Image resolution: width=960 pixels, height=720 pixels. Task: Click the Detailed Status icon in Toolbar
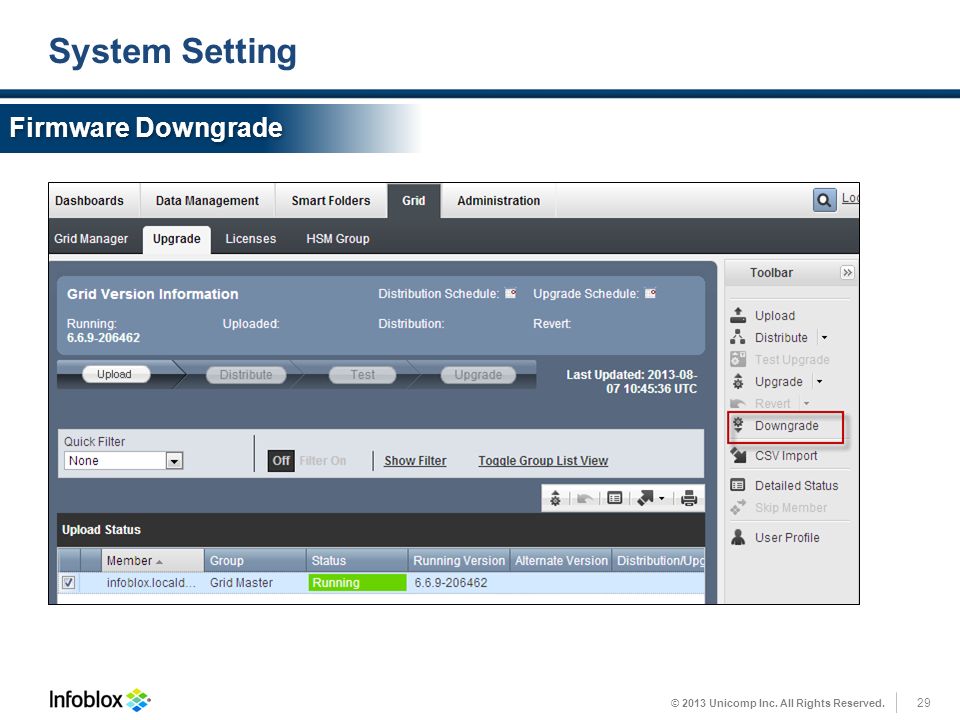click(738, 485)
